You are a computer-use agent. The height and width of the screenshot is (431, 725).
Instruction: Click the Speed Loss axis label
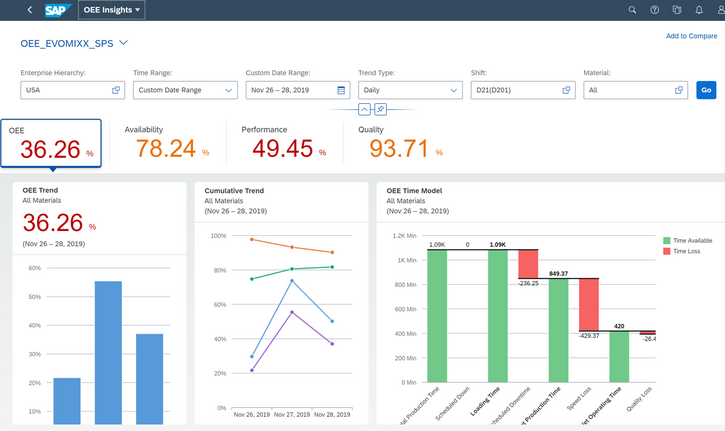tap(579, 399)
